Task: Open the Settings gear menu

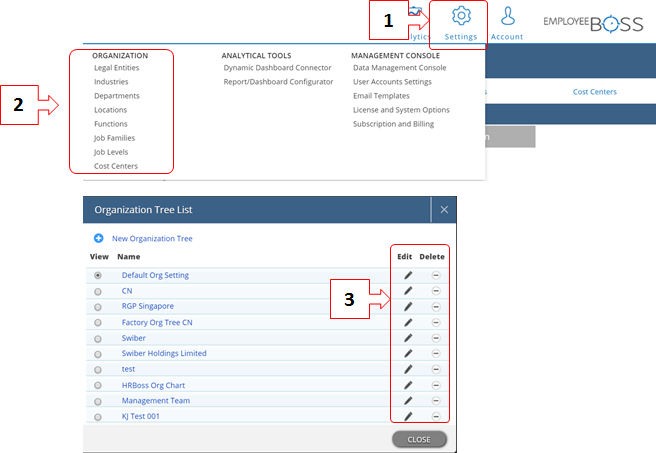Action: 461,24
